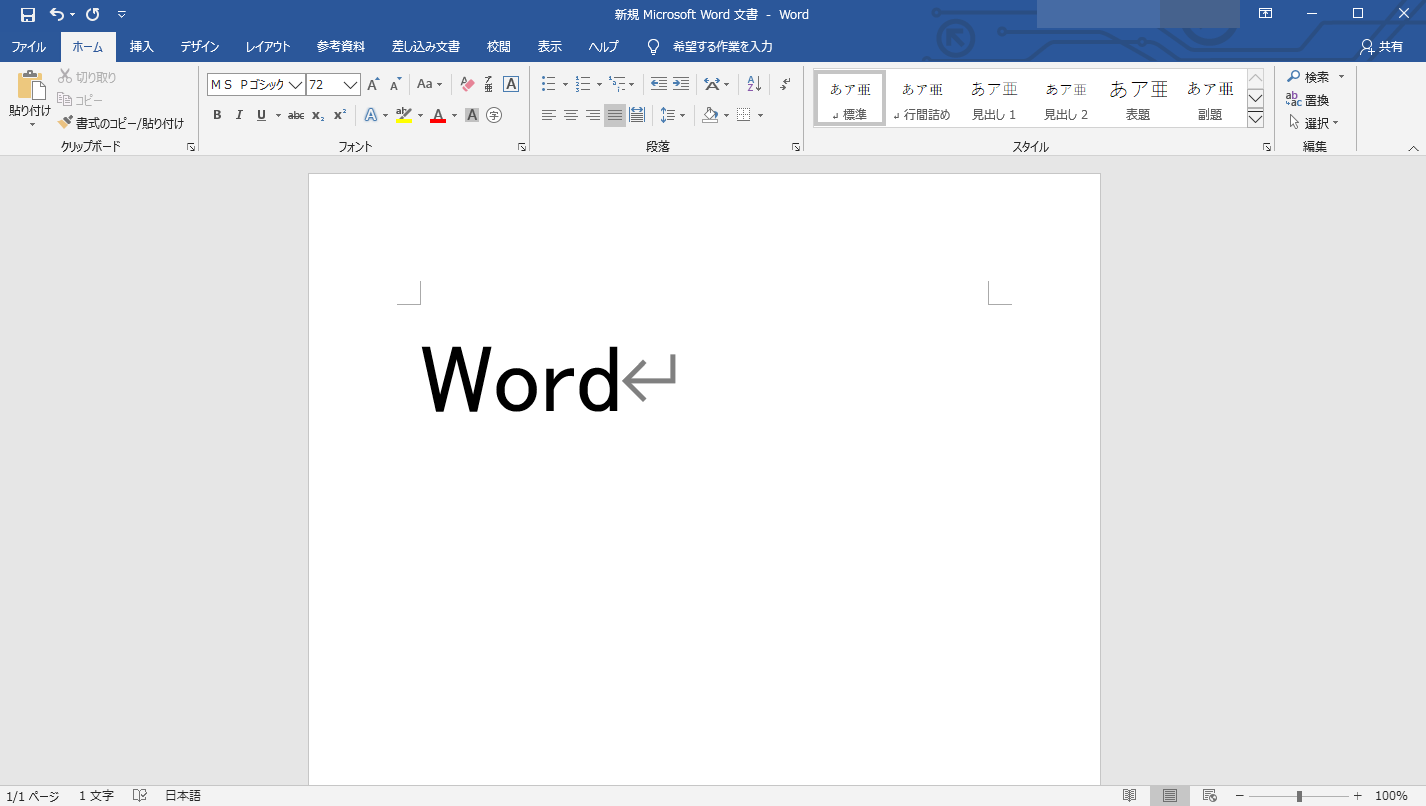Toggle bold formatting

[217, 115]
